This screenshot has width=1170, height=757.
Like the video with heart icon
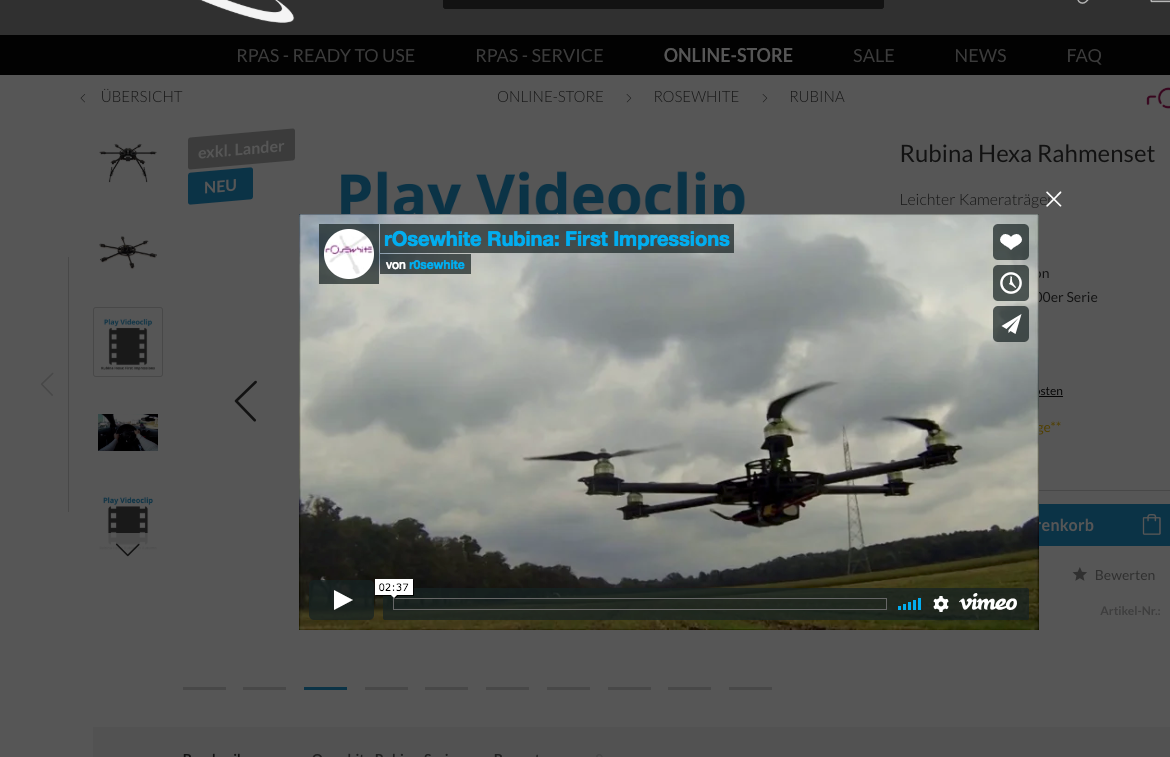click(1010, 242)
